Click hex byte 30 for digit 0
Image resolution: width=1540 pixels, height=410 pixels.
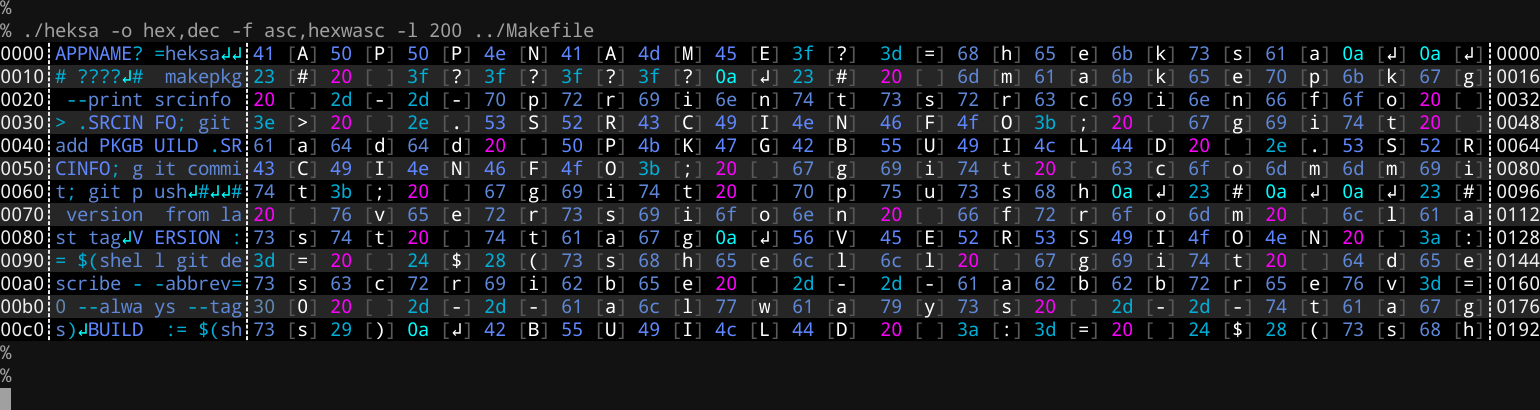click(264, 306)
